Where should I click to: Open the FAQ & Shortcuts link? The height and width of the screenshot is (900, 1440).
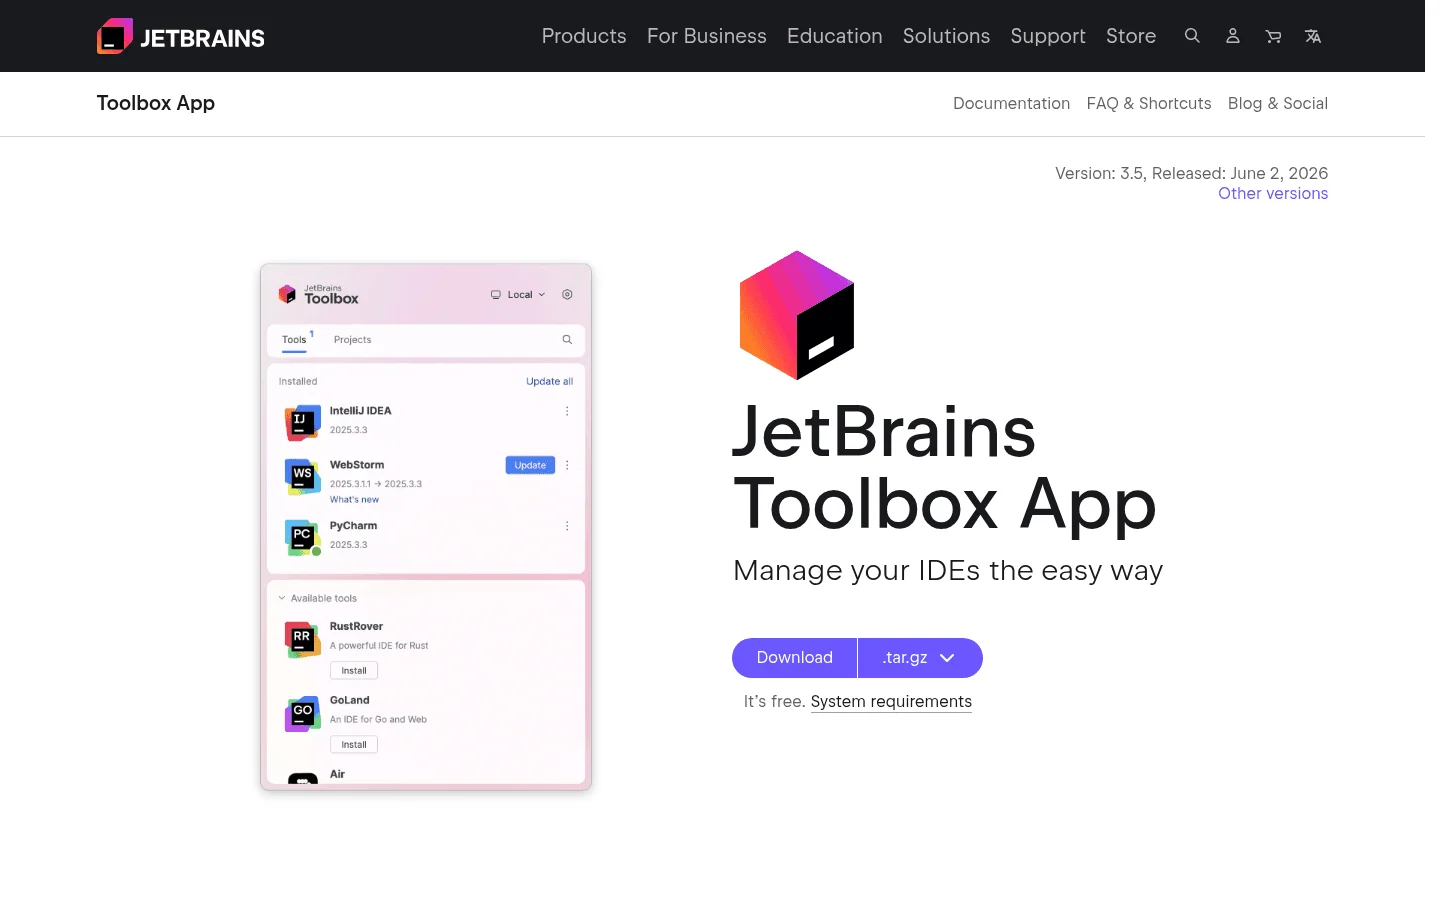click(1149, 103)
